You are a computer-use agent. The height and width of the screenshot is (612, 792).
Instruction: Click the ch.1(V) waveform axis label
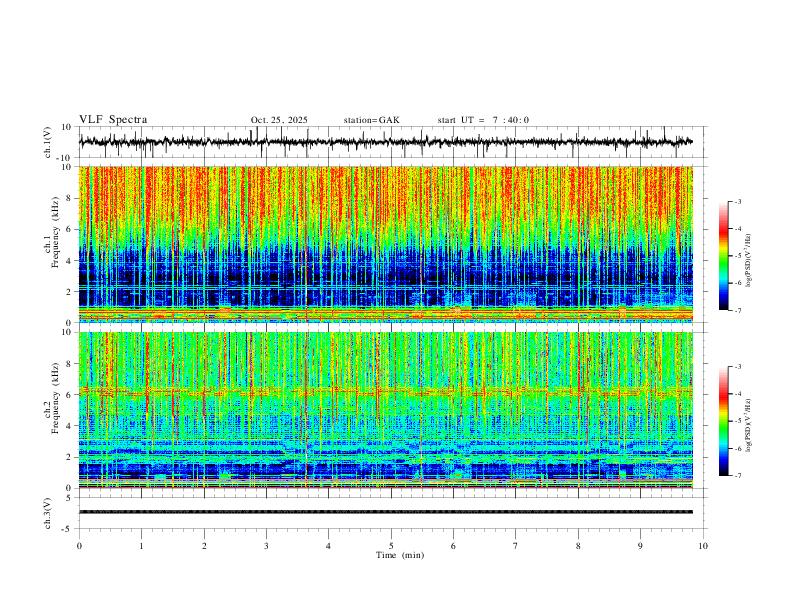48,142
